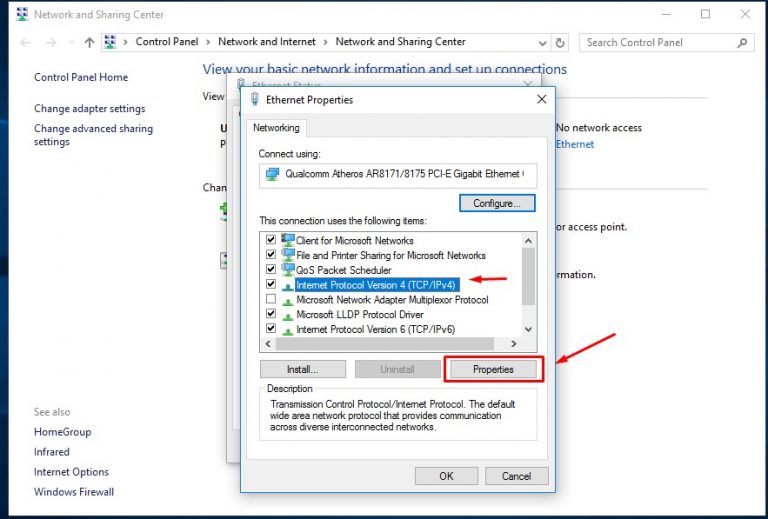Click the IPv4 protocol icon

coord(288,286)
